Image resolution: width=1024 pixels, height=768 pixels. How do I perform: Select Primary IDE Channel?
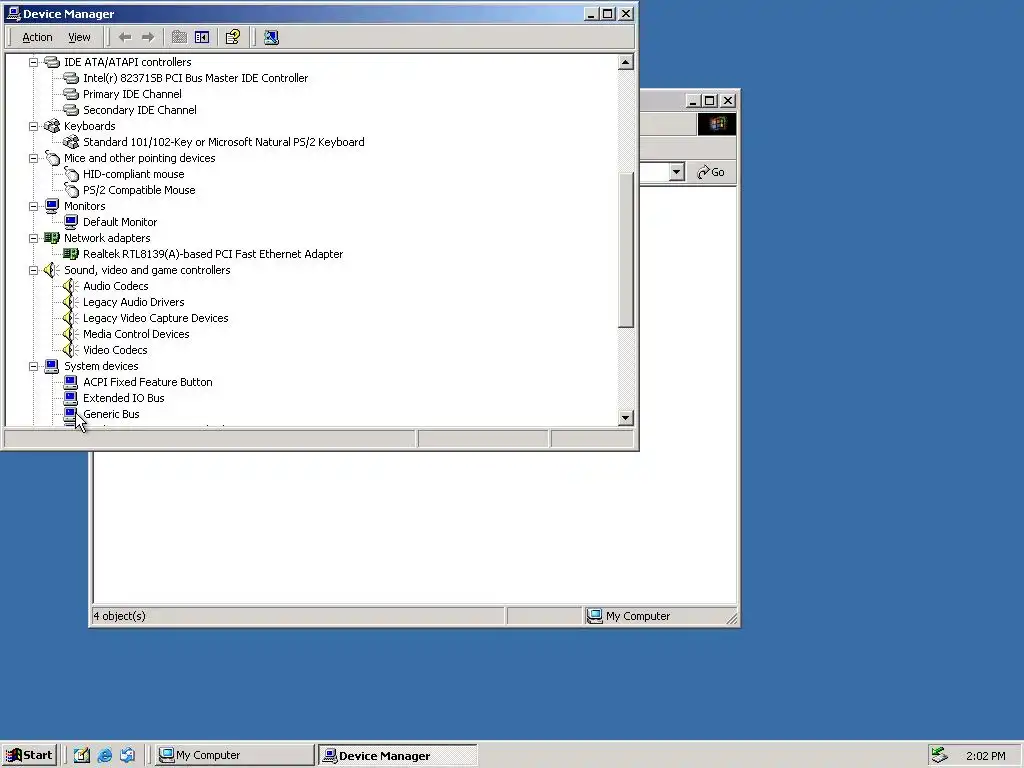click(x=132, y=94)
